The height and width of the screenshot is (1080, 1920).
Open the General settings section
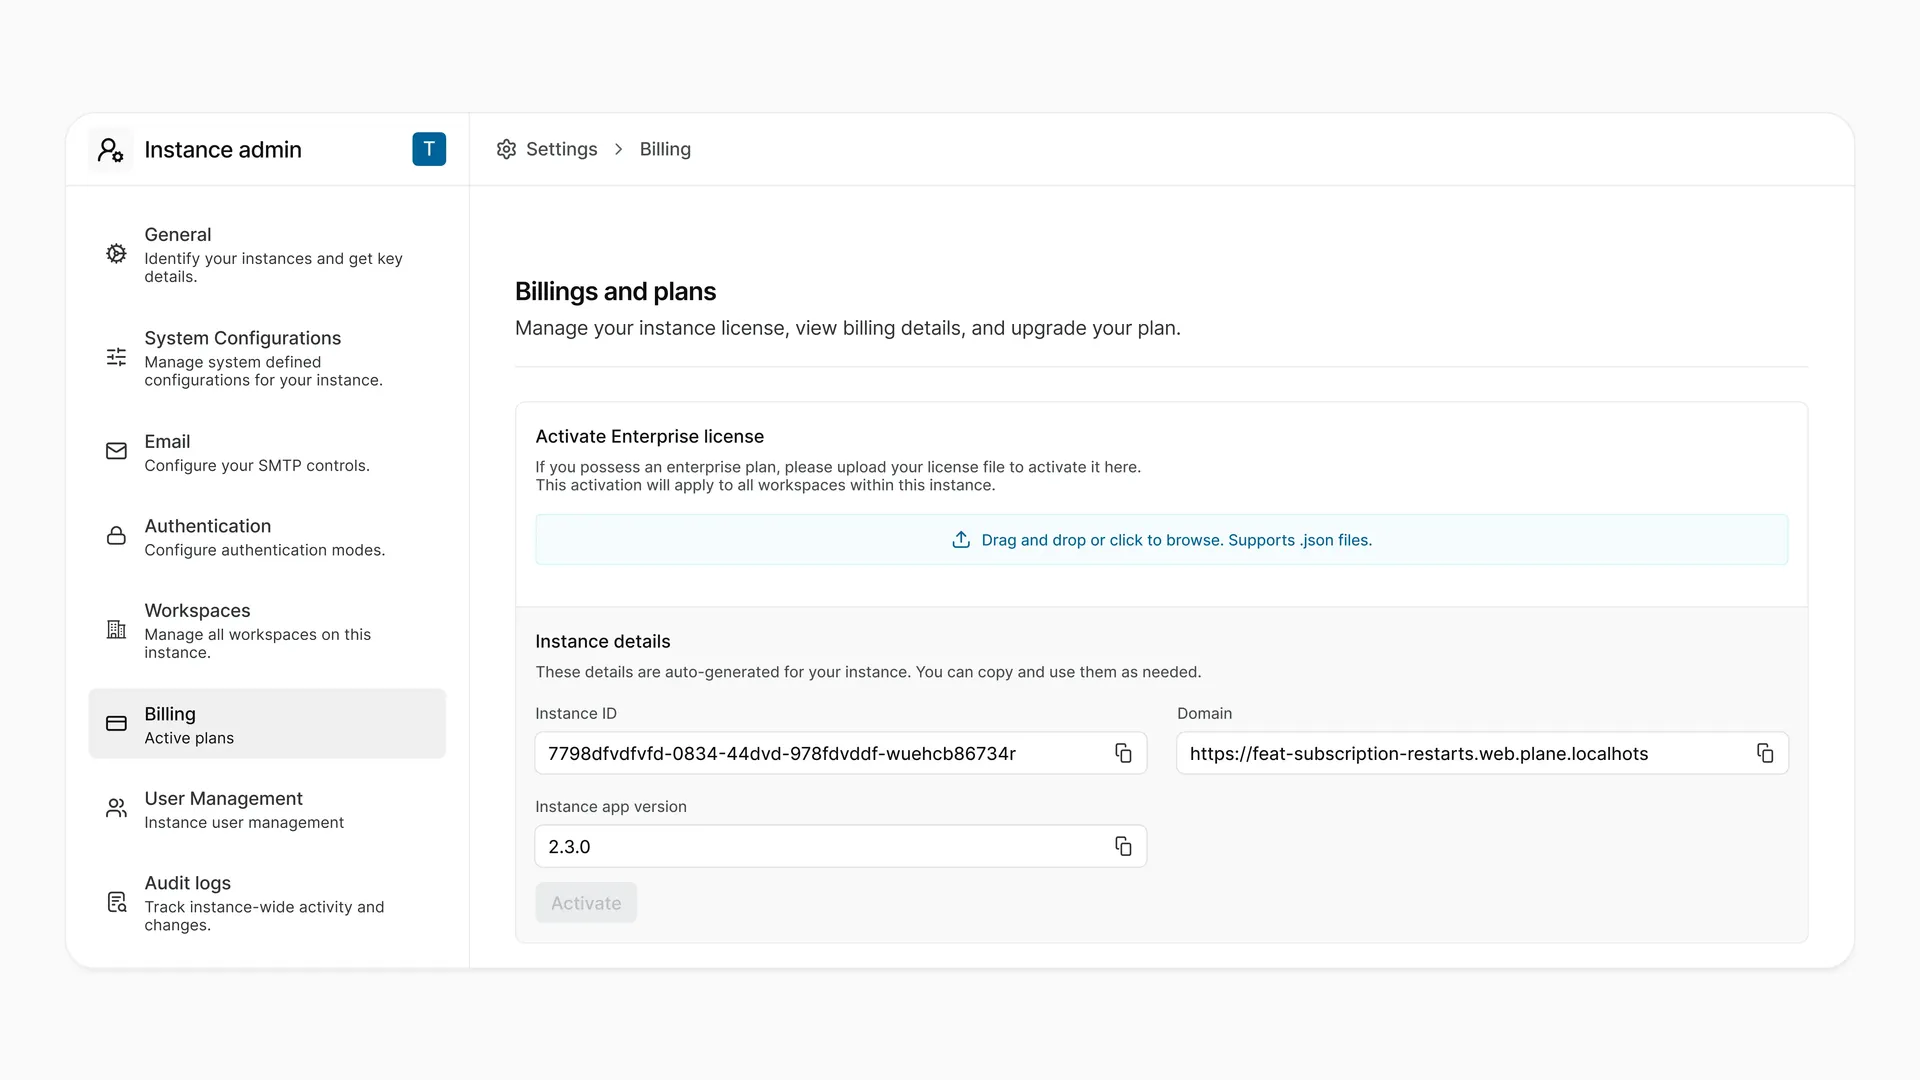coord(267,254)
